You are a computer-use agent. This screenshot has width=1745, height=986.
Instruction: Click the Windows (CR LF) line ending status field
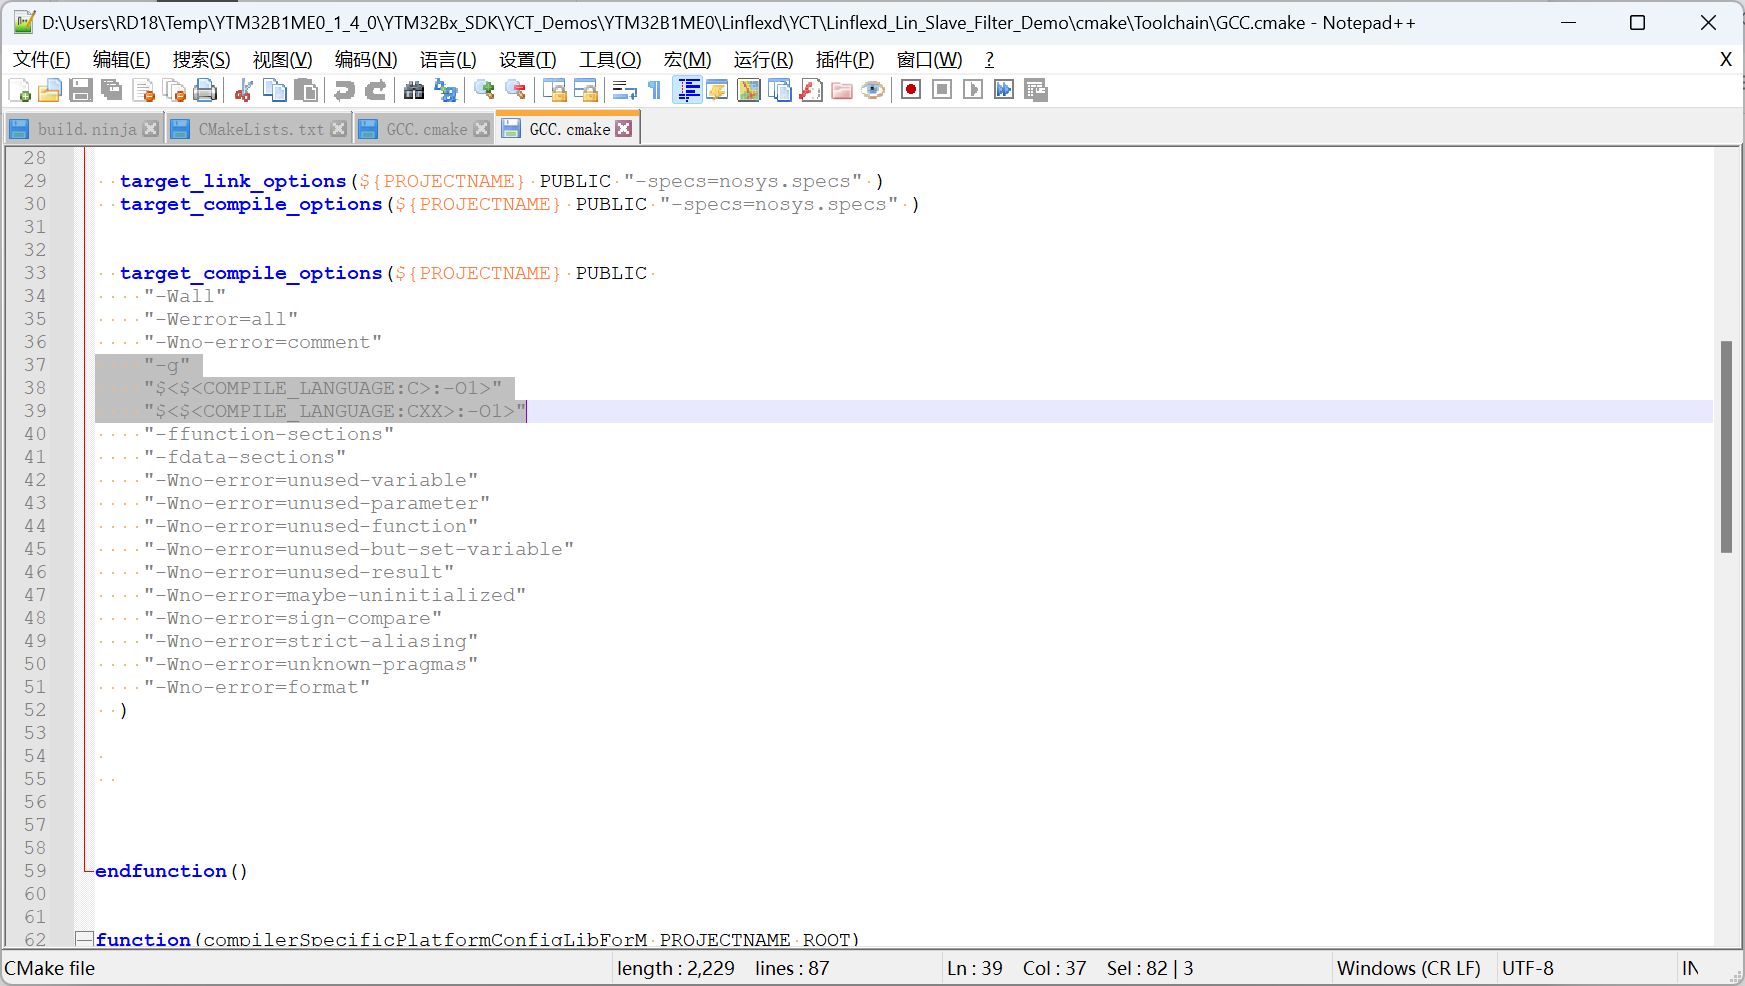click(x=1408, y=968)
